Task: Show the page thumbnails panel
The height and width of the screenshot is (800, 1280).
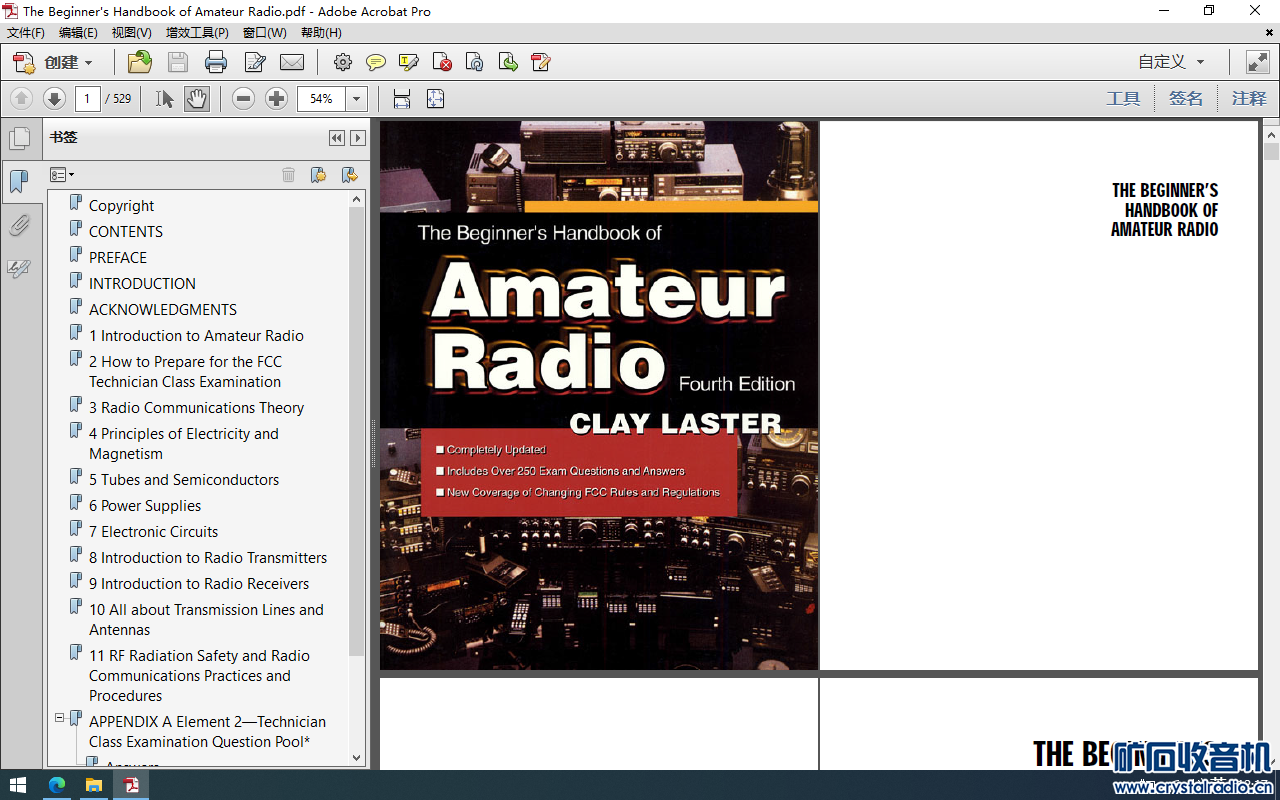Action: (19, 139)
